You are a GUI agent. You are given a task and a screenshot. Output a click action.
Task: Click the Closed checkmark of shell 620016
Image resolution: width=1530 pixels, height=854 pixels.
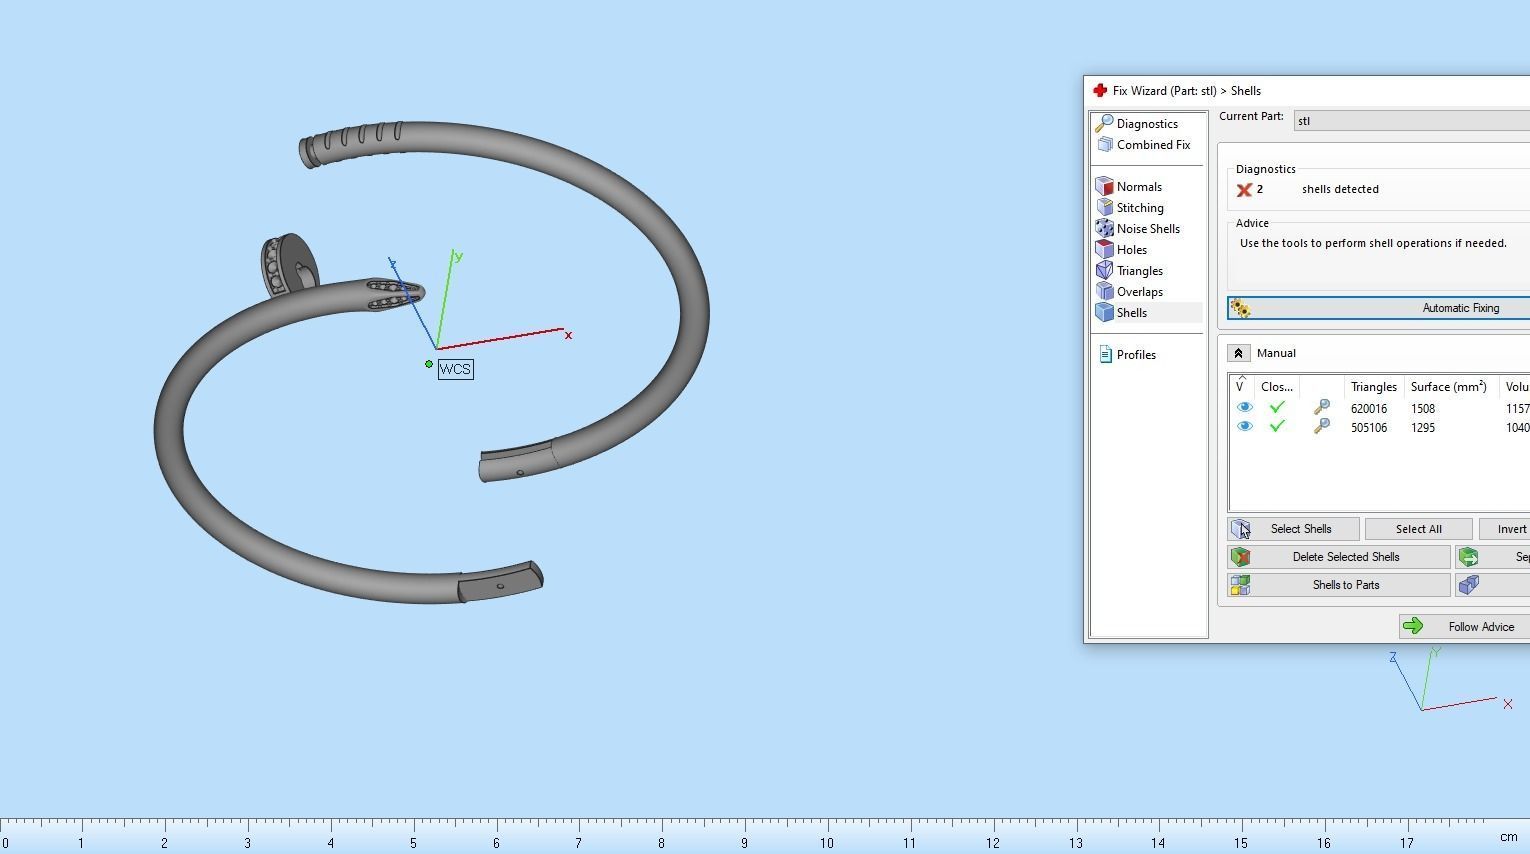(1277, 408)
